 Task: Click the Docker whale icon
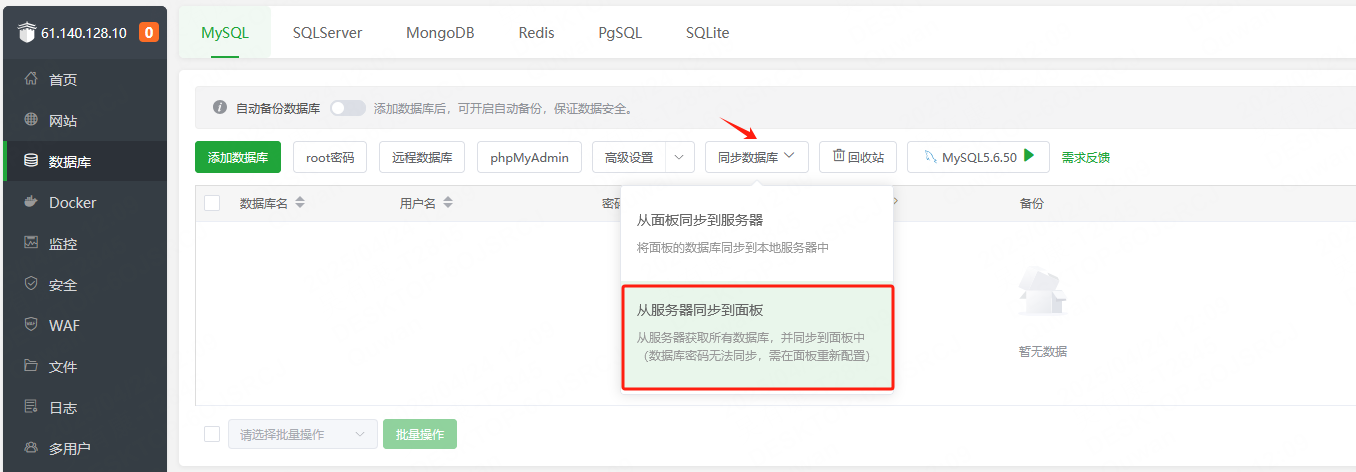pos(31,202)
